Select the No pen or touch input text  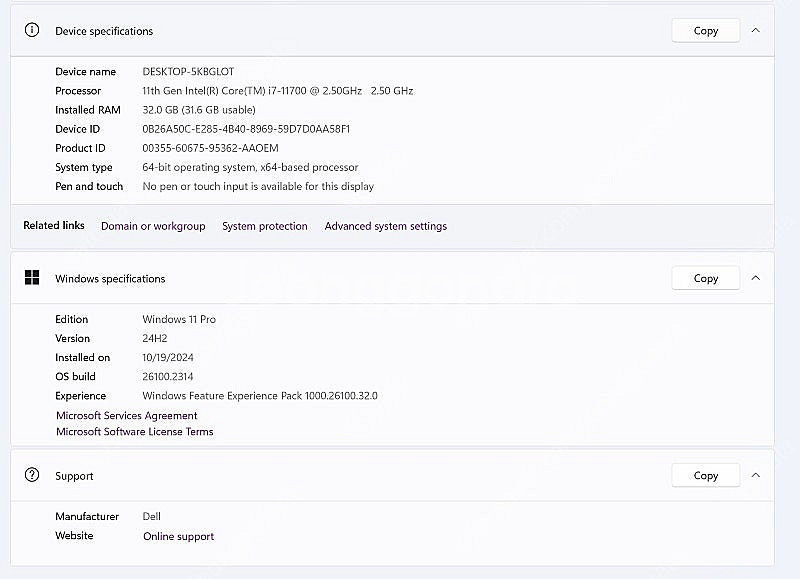pos(258,186)
